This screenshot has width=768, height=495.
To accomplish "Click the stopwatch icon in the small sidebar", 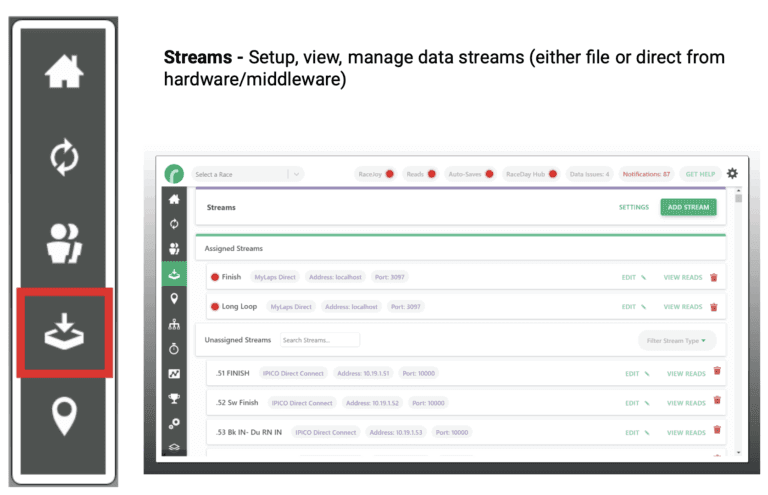I will [175, 349].
